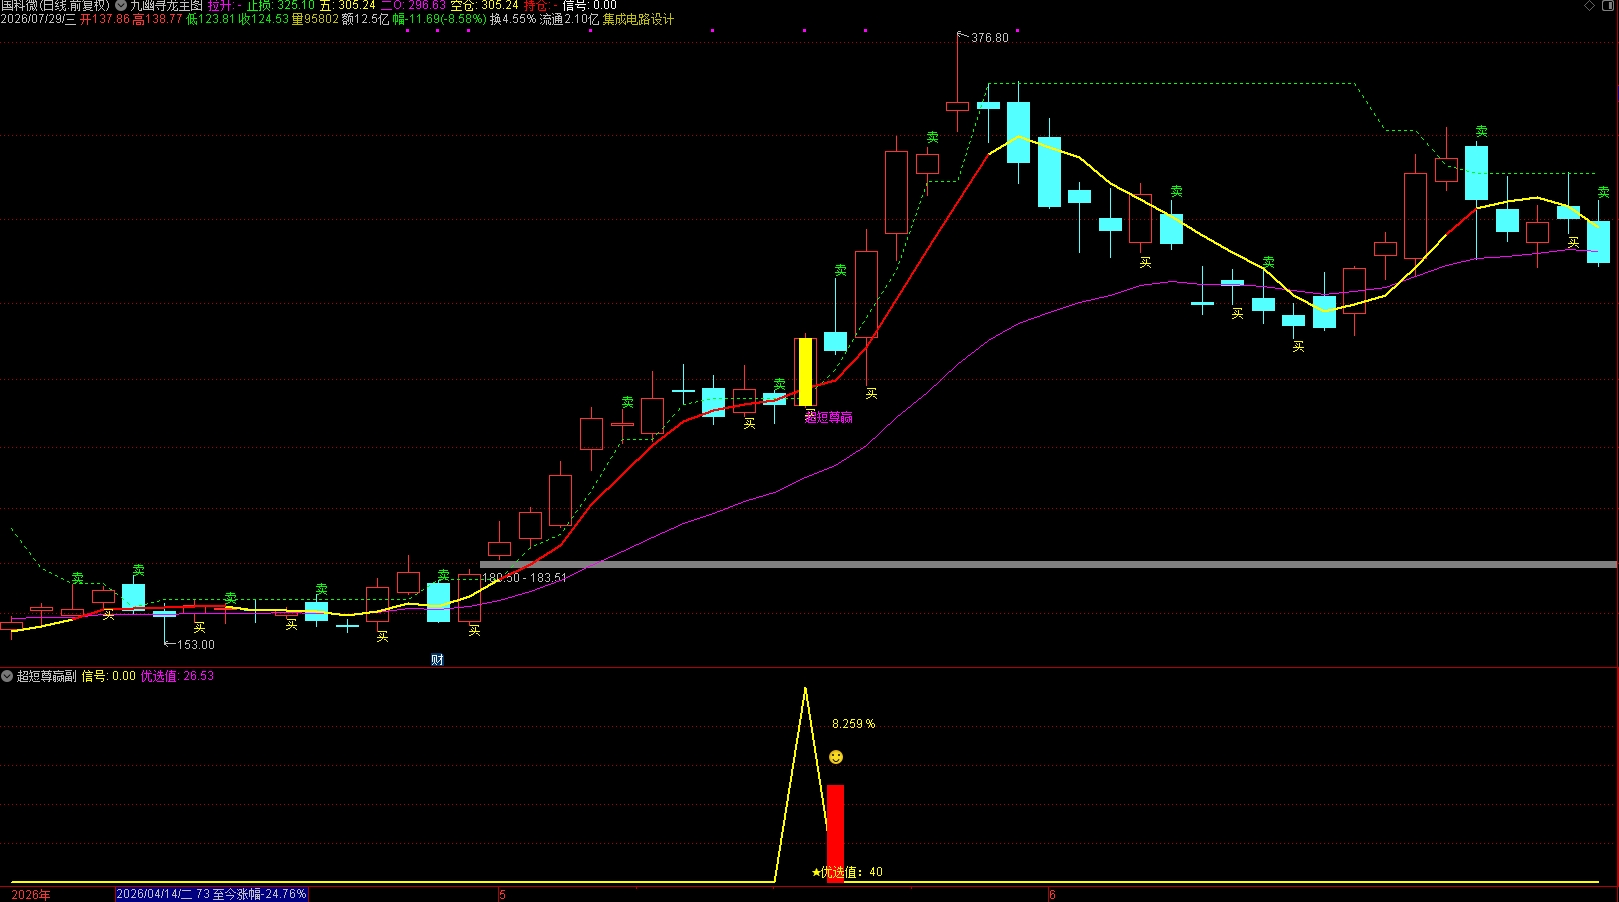Click the 376.80 high price label

pyautogui.click(x=990, y=38)
